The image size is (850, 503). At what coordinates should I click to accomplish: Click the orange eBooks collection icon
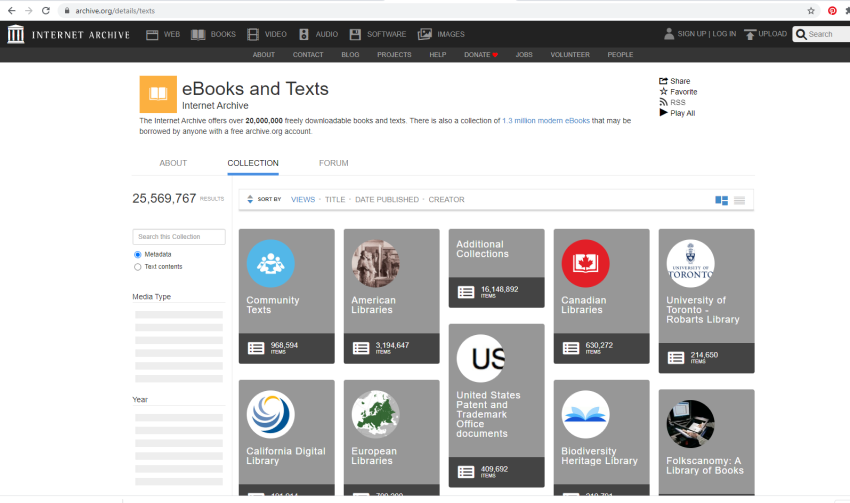click(158, 94)
